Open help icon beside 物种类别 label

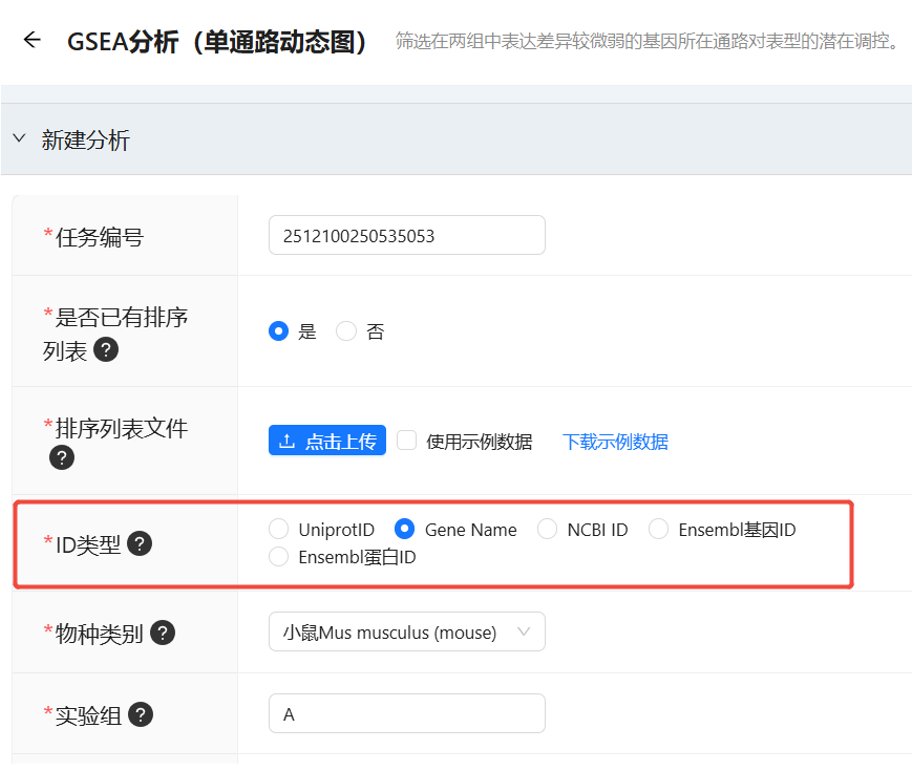pos(162,632)
